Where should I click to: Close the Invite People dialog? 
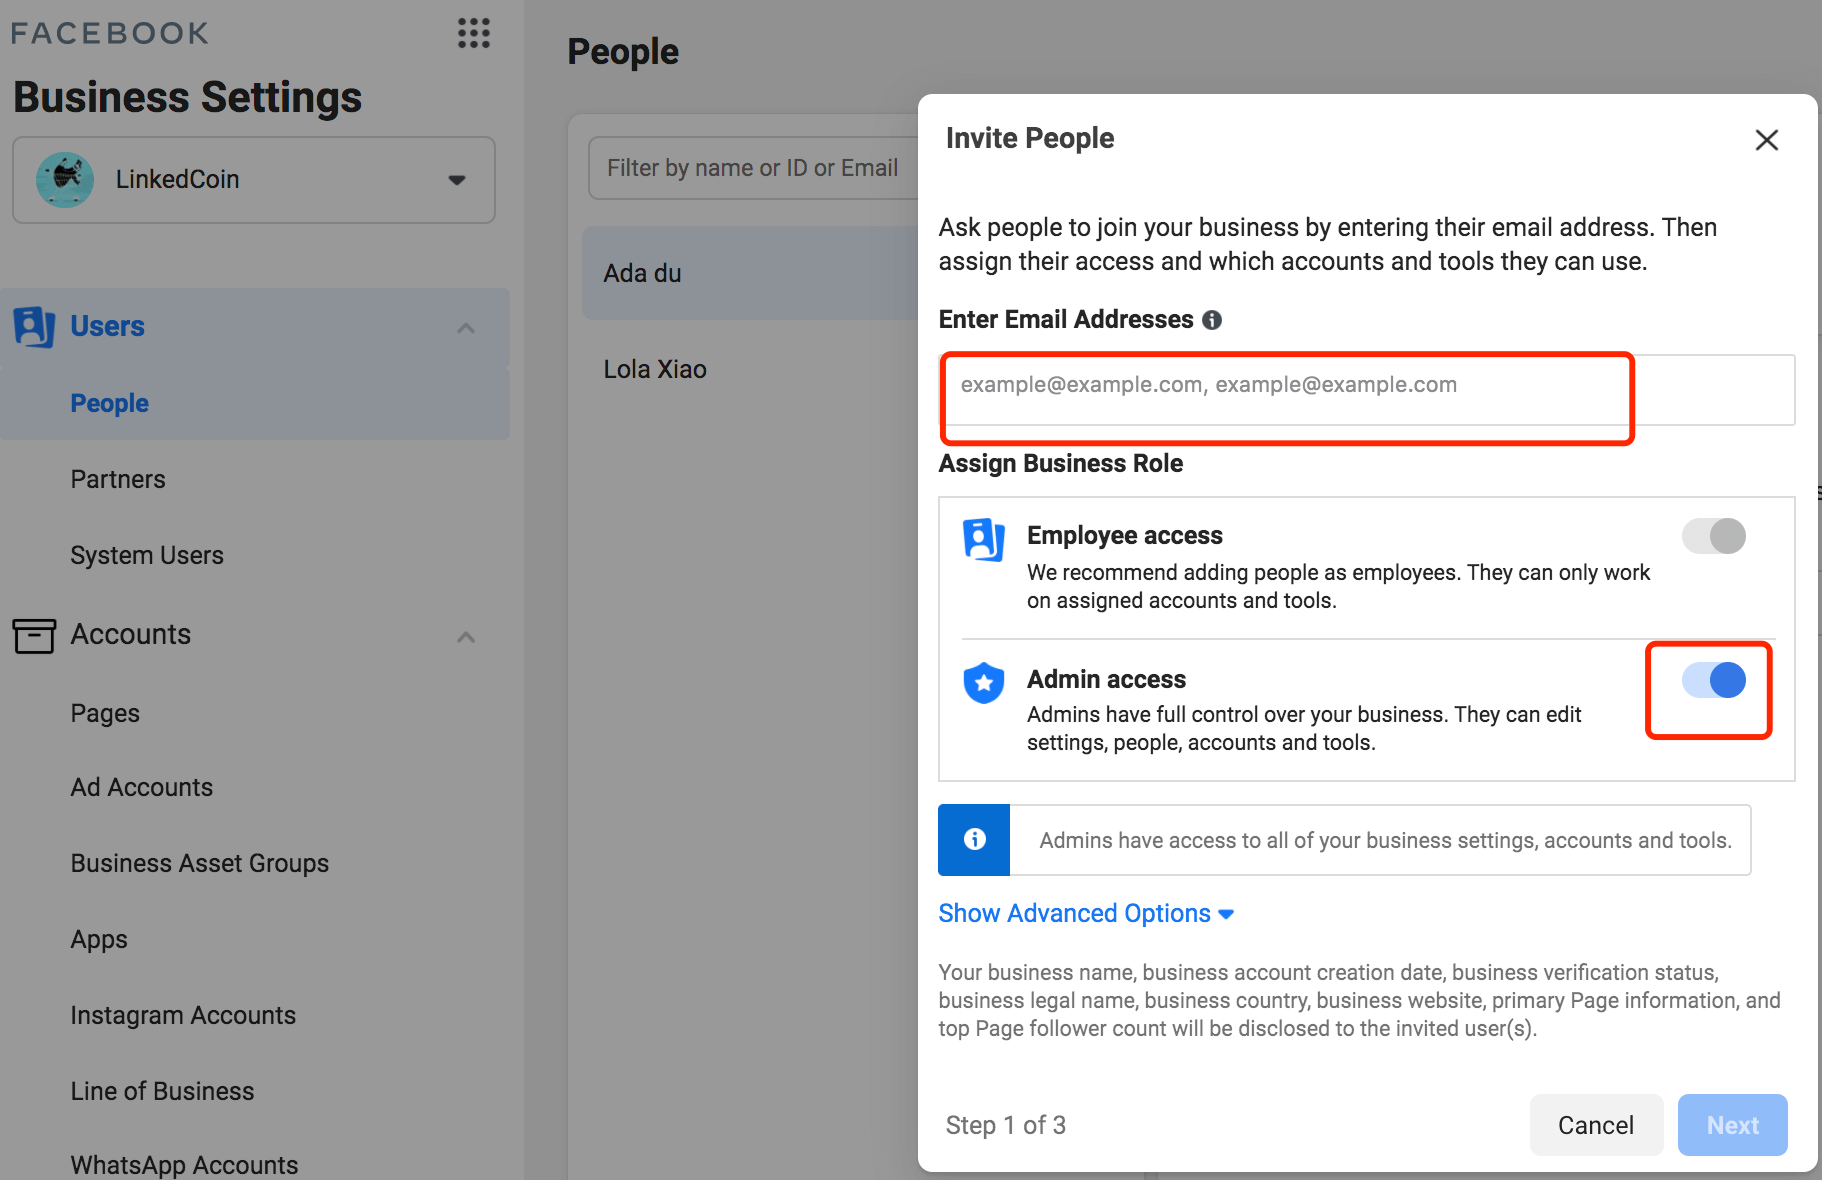coord(1766,140)
